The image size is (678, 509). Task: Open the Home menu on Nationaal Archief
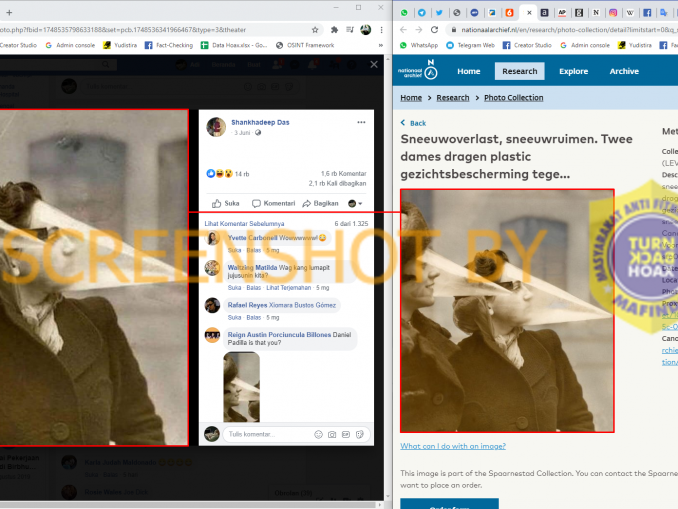469,71
